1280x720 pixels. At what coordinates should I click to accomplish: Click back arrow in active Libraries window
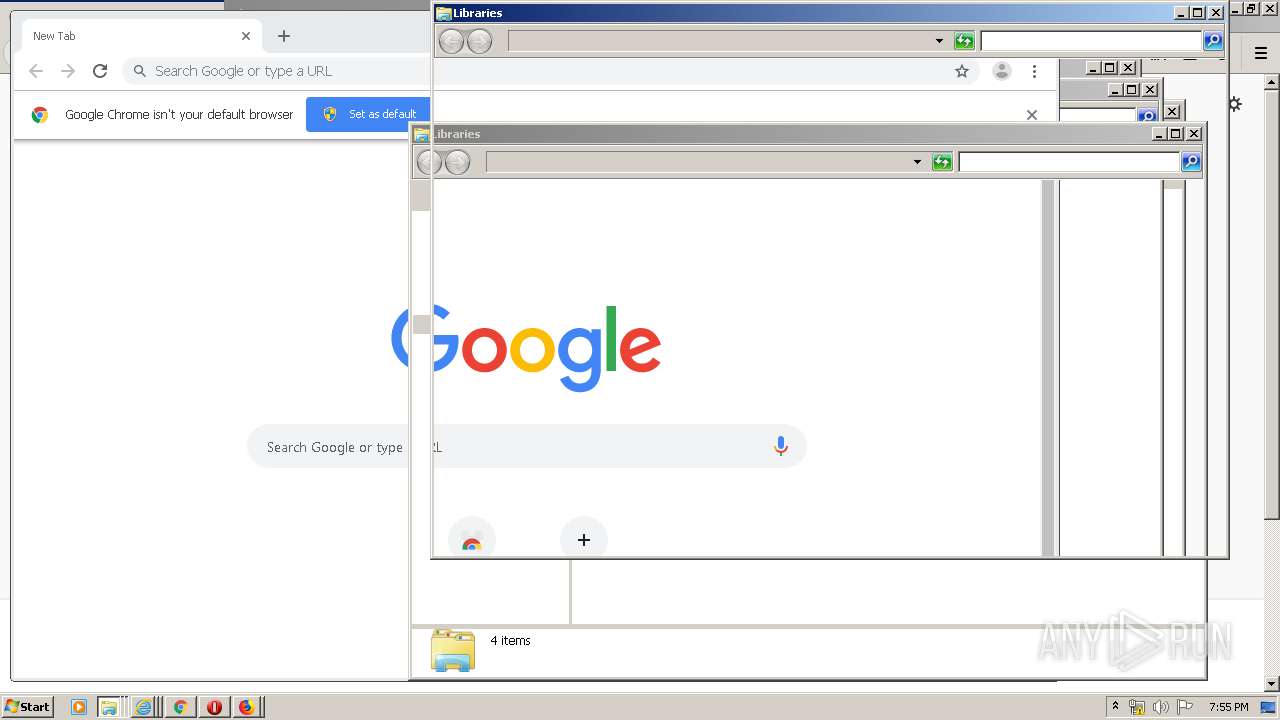click(x=452, y=41)
